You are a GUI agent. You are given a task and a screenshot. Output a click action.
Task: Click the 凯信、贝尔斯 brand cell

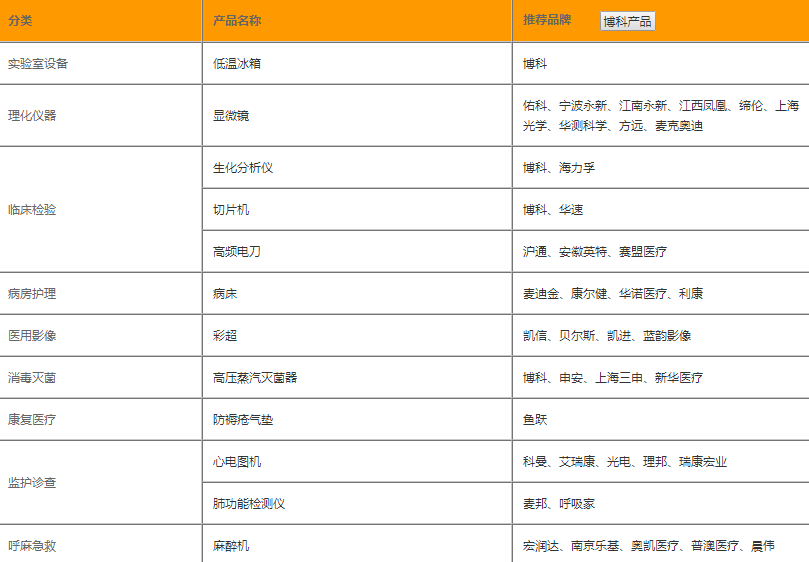tap(661, 335)
